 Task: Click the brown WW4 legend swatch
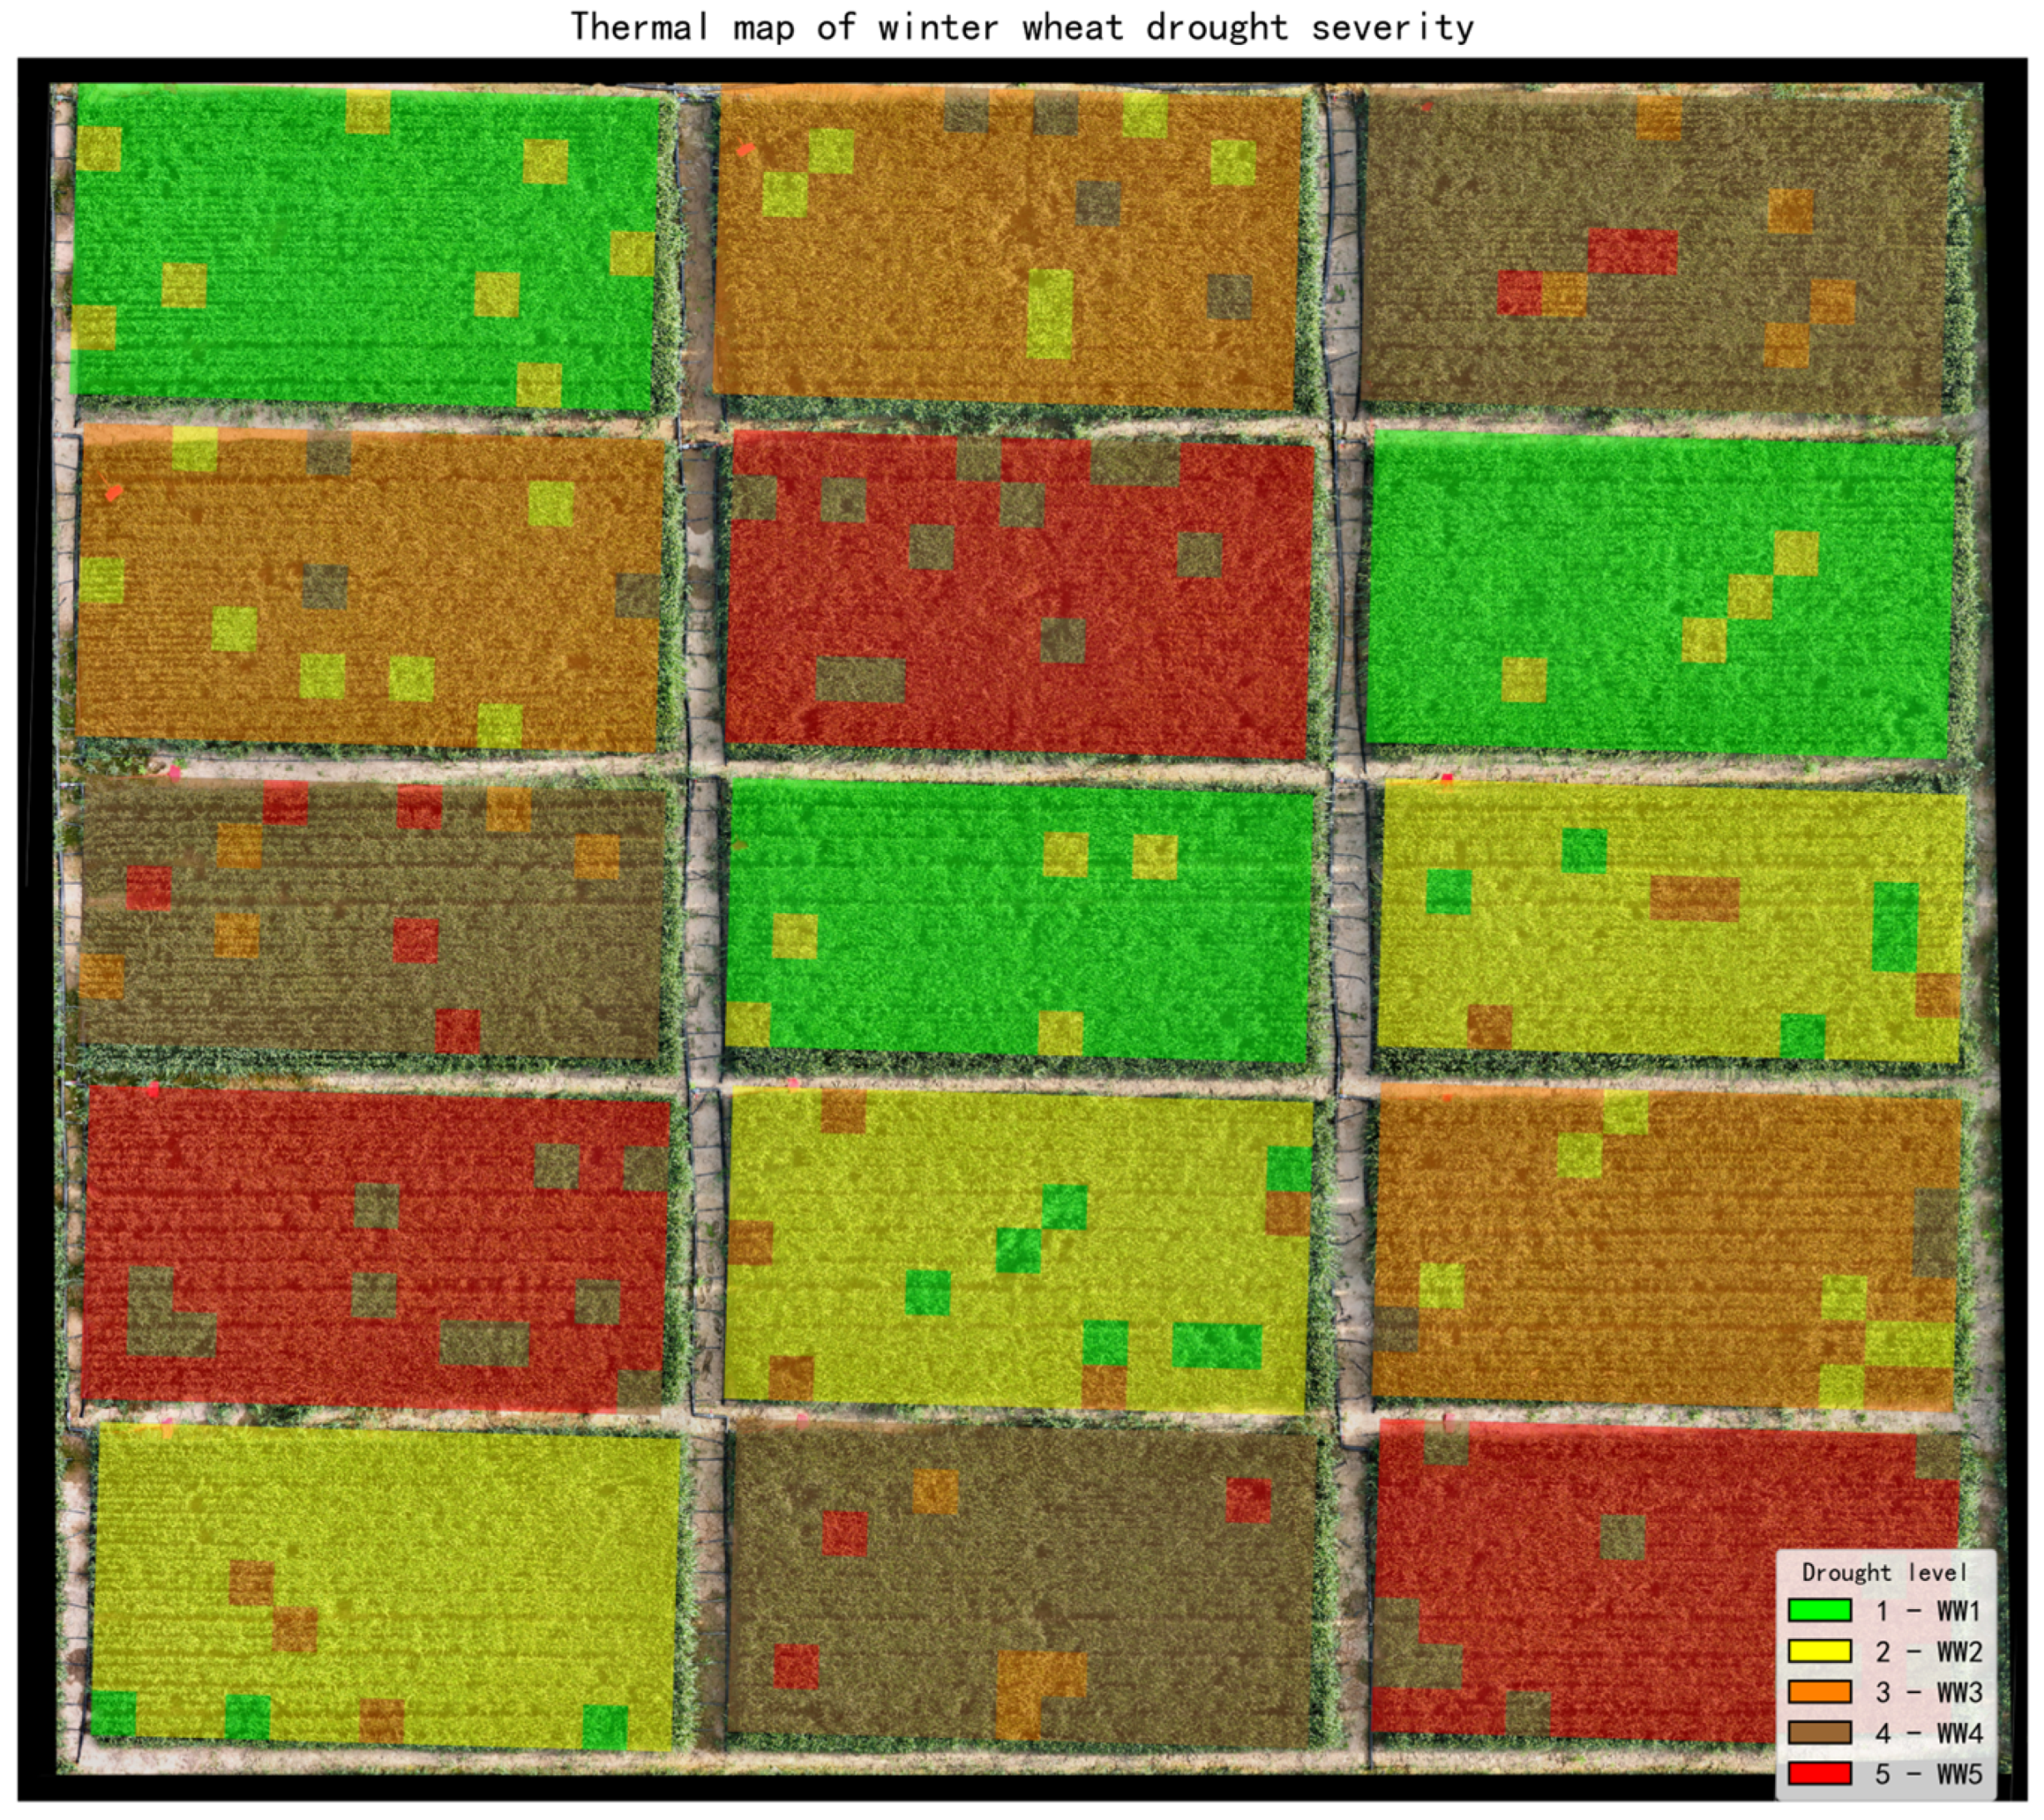click(x=1820, y=1733)
